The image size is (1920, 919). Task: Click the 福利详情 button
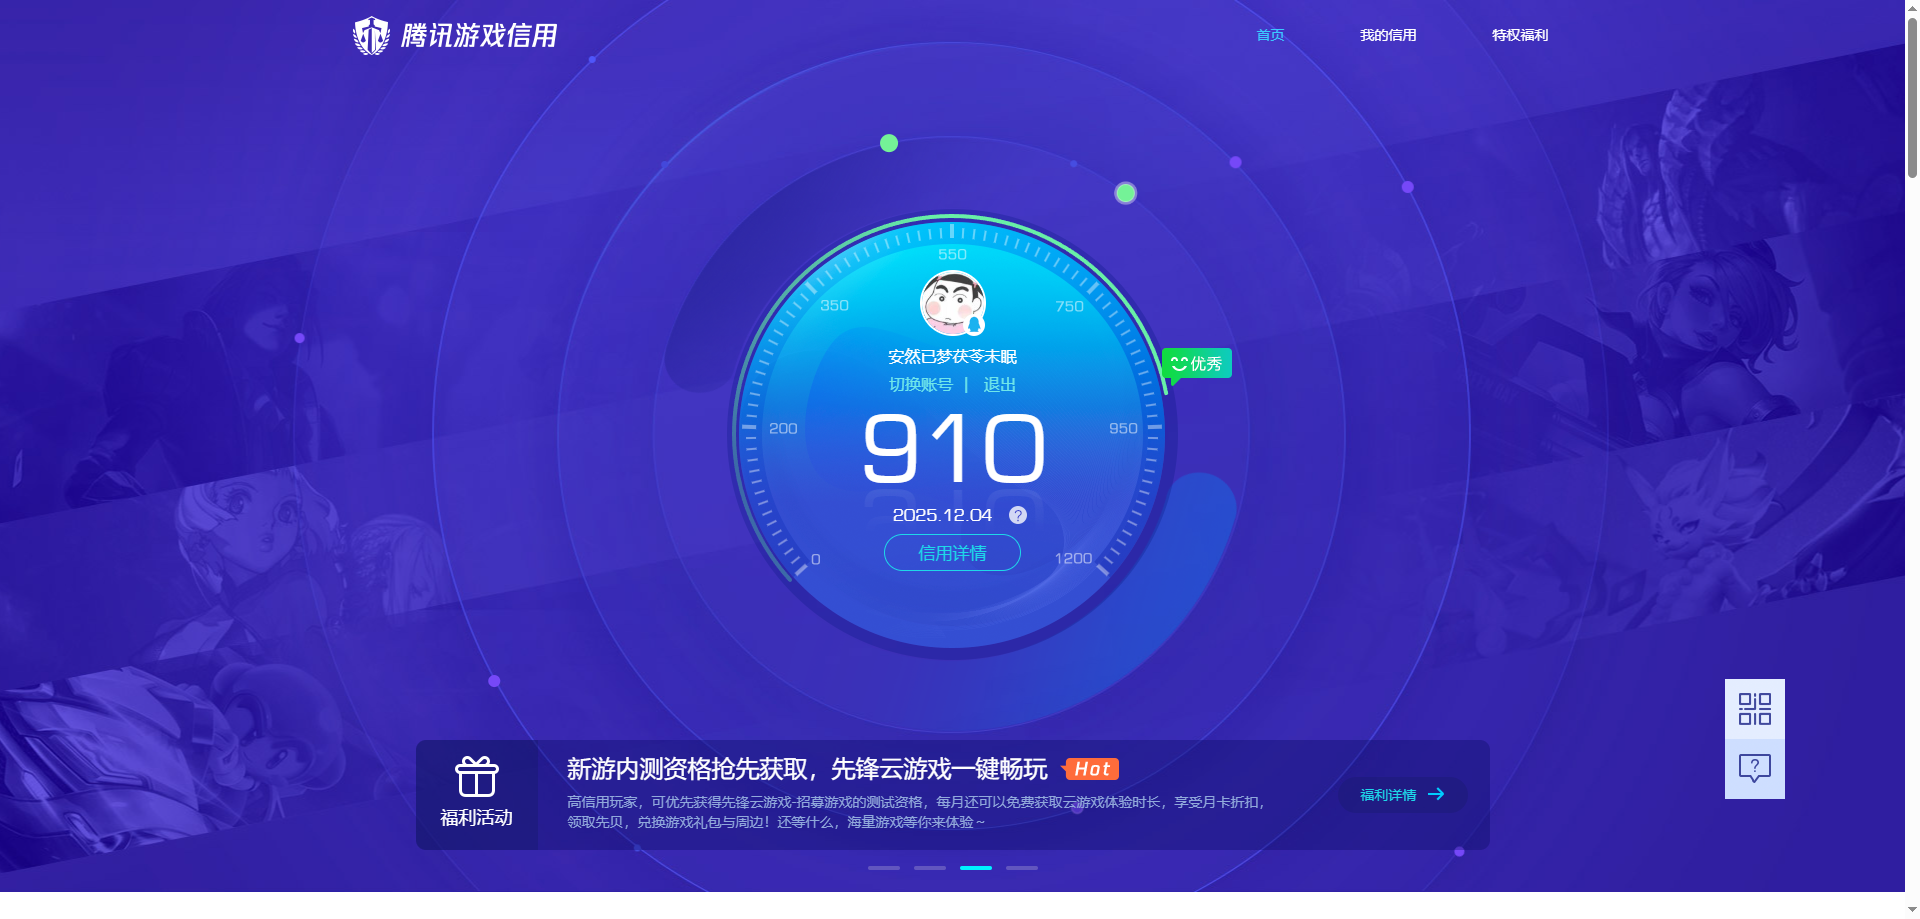coord(1403,794)
